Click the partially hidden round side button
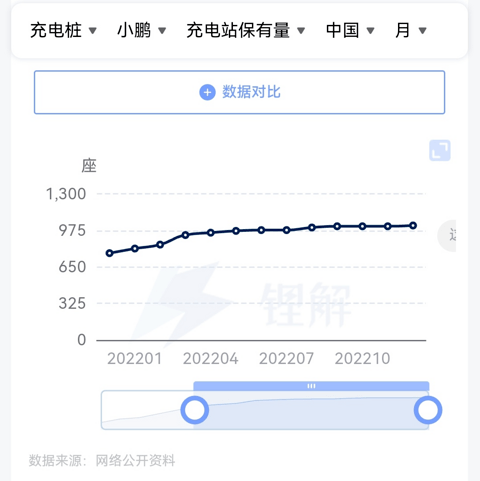Viewport: 480px width, 481px height. pos(447,236)
